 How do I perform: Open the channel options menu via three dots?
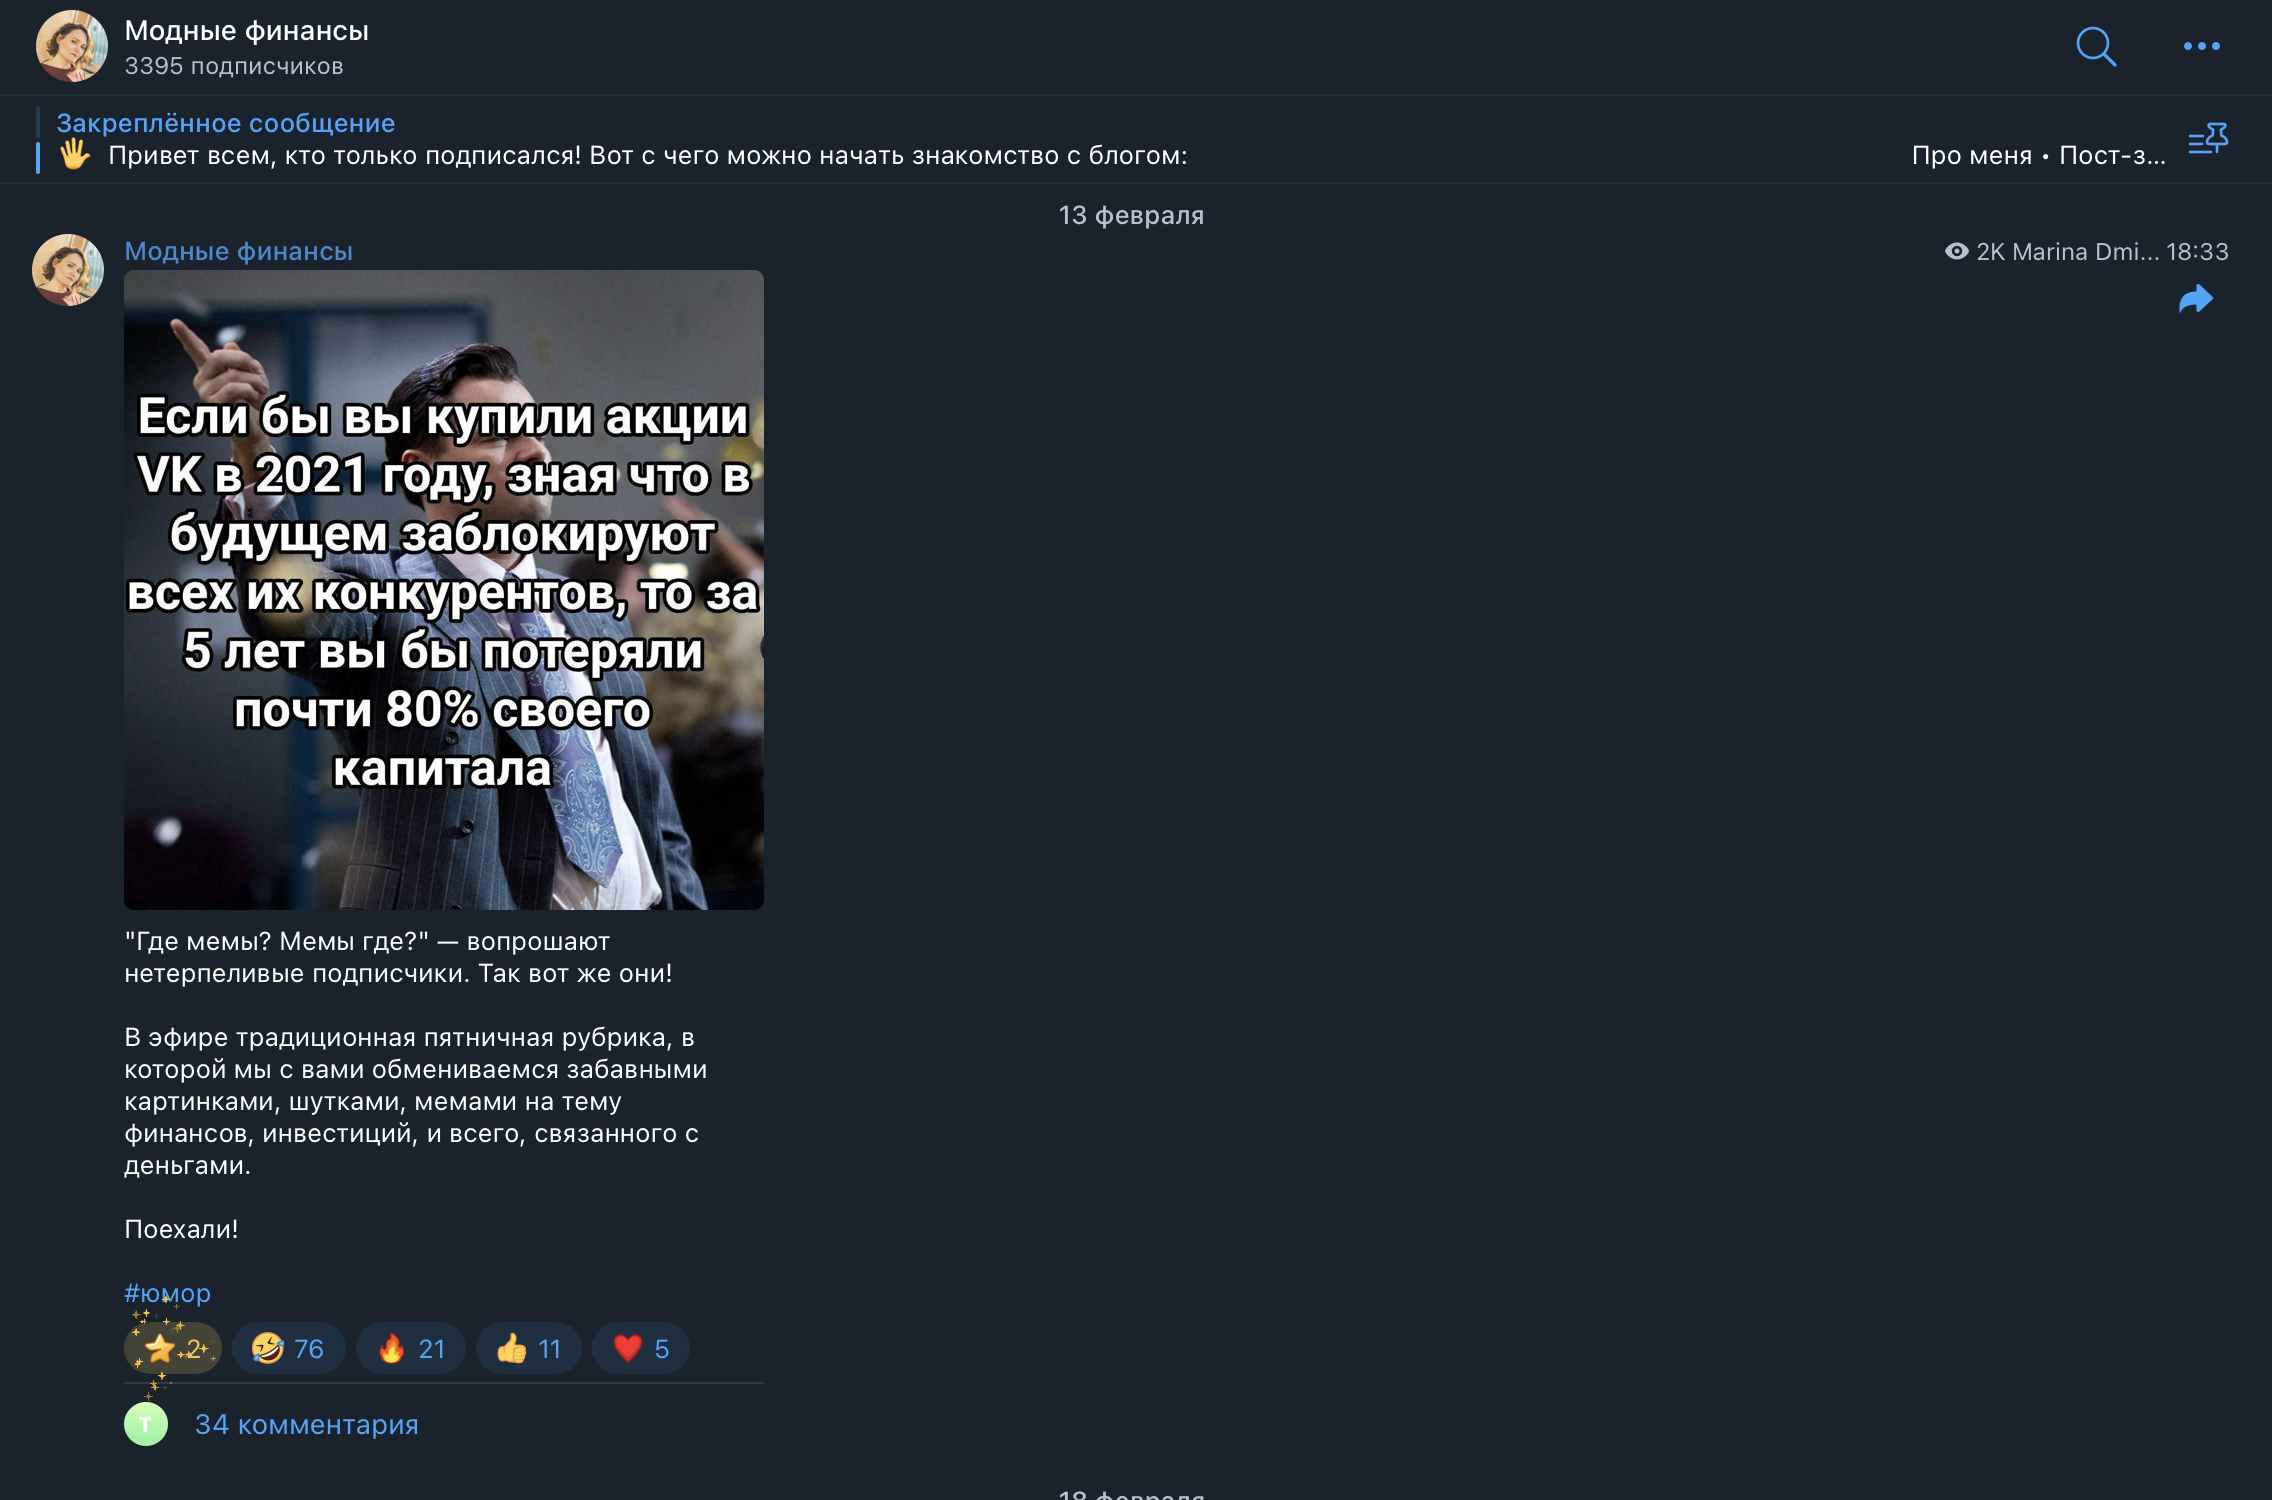tap(2199, 46)
